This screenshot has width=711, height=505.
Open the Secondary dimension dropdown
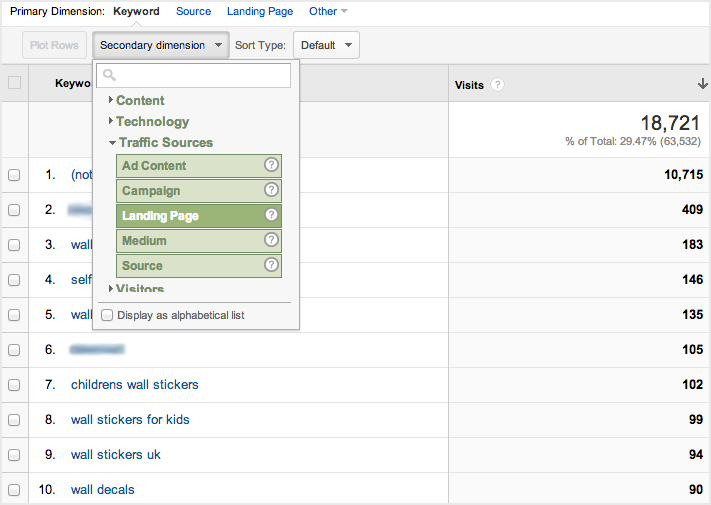(160, 45)
